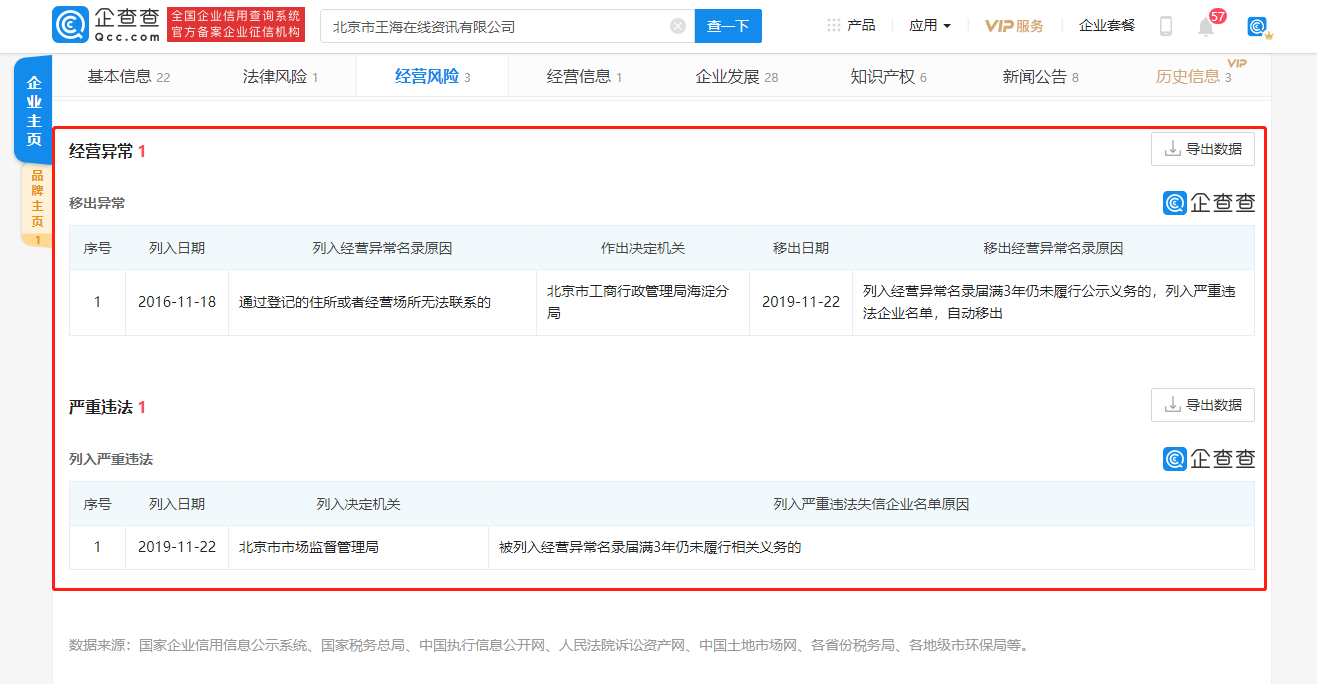The image size is (1317, 684).
Task: Open notifications bell icon
Action: coord(1206,27)
